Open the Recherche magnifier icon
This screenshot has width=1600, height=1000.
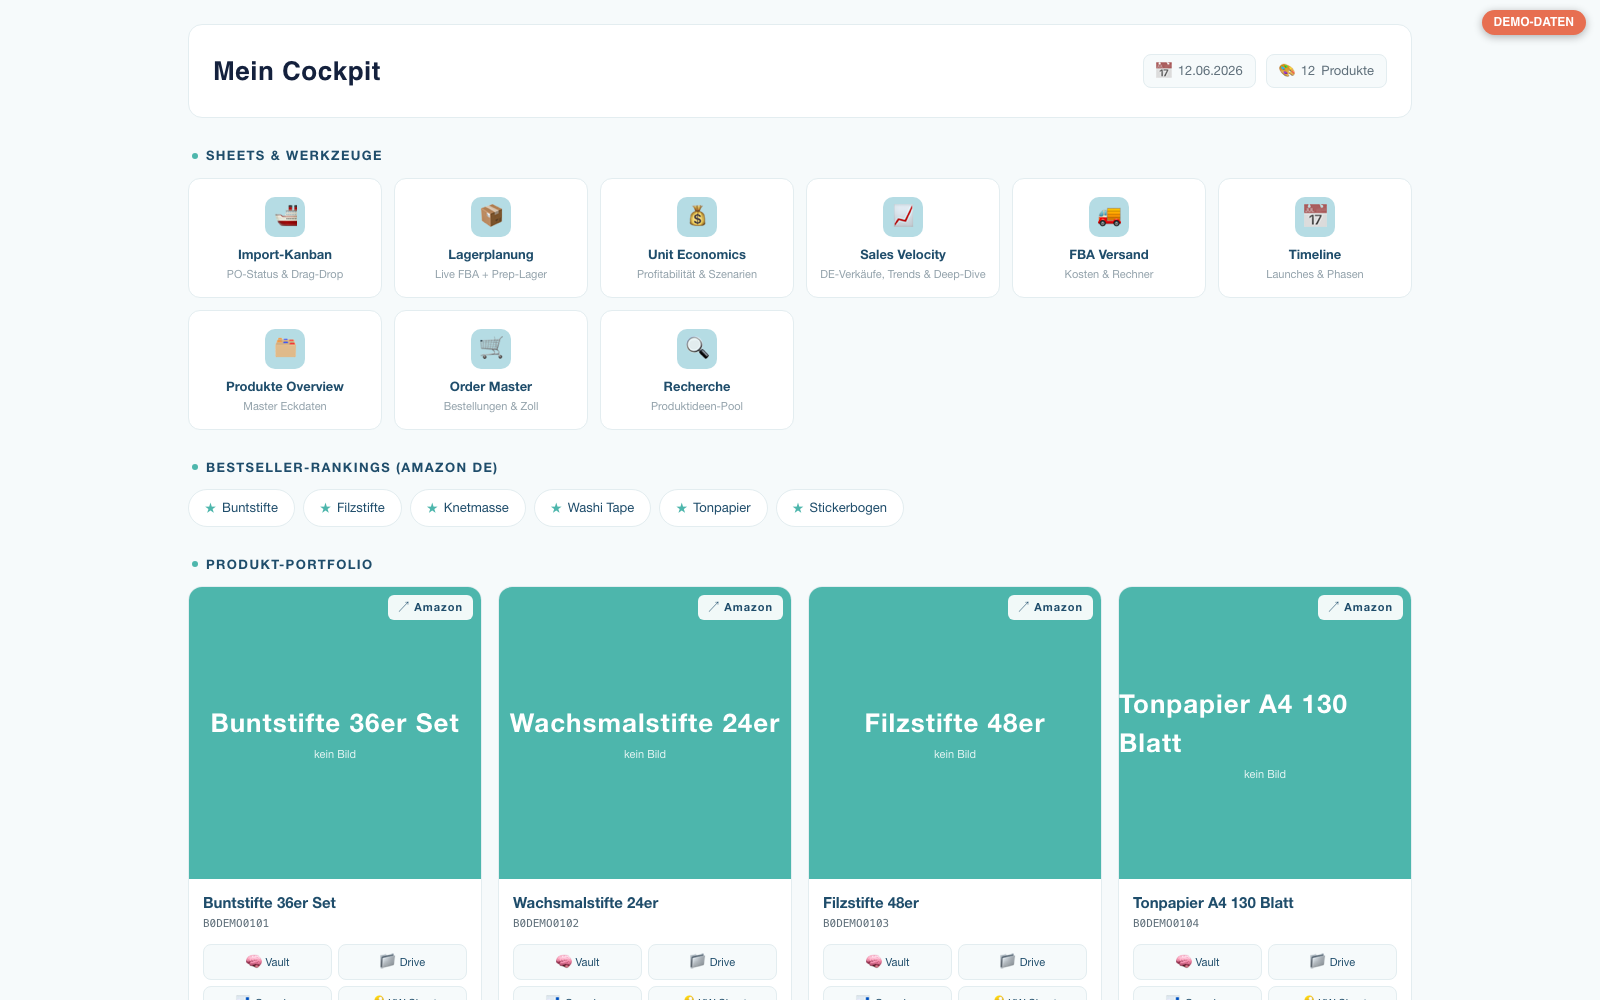pyautogui.click(x=697, y=349)
